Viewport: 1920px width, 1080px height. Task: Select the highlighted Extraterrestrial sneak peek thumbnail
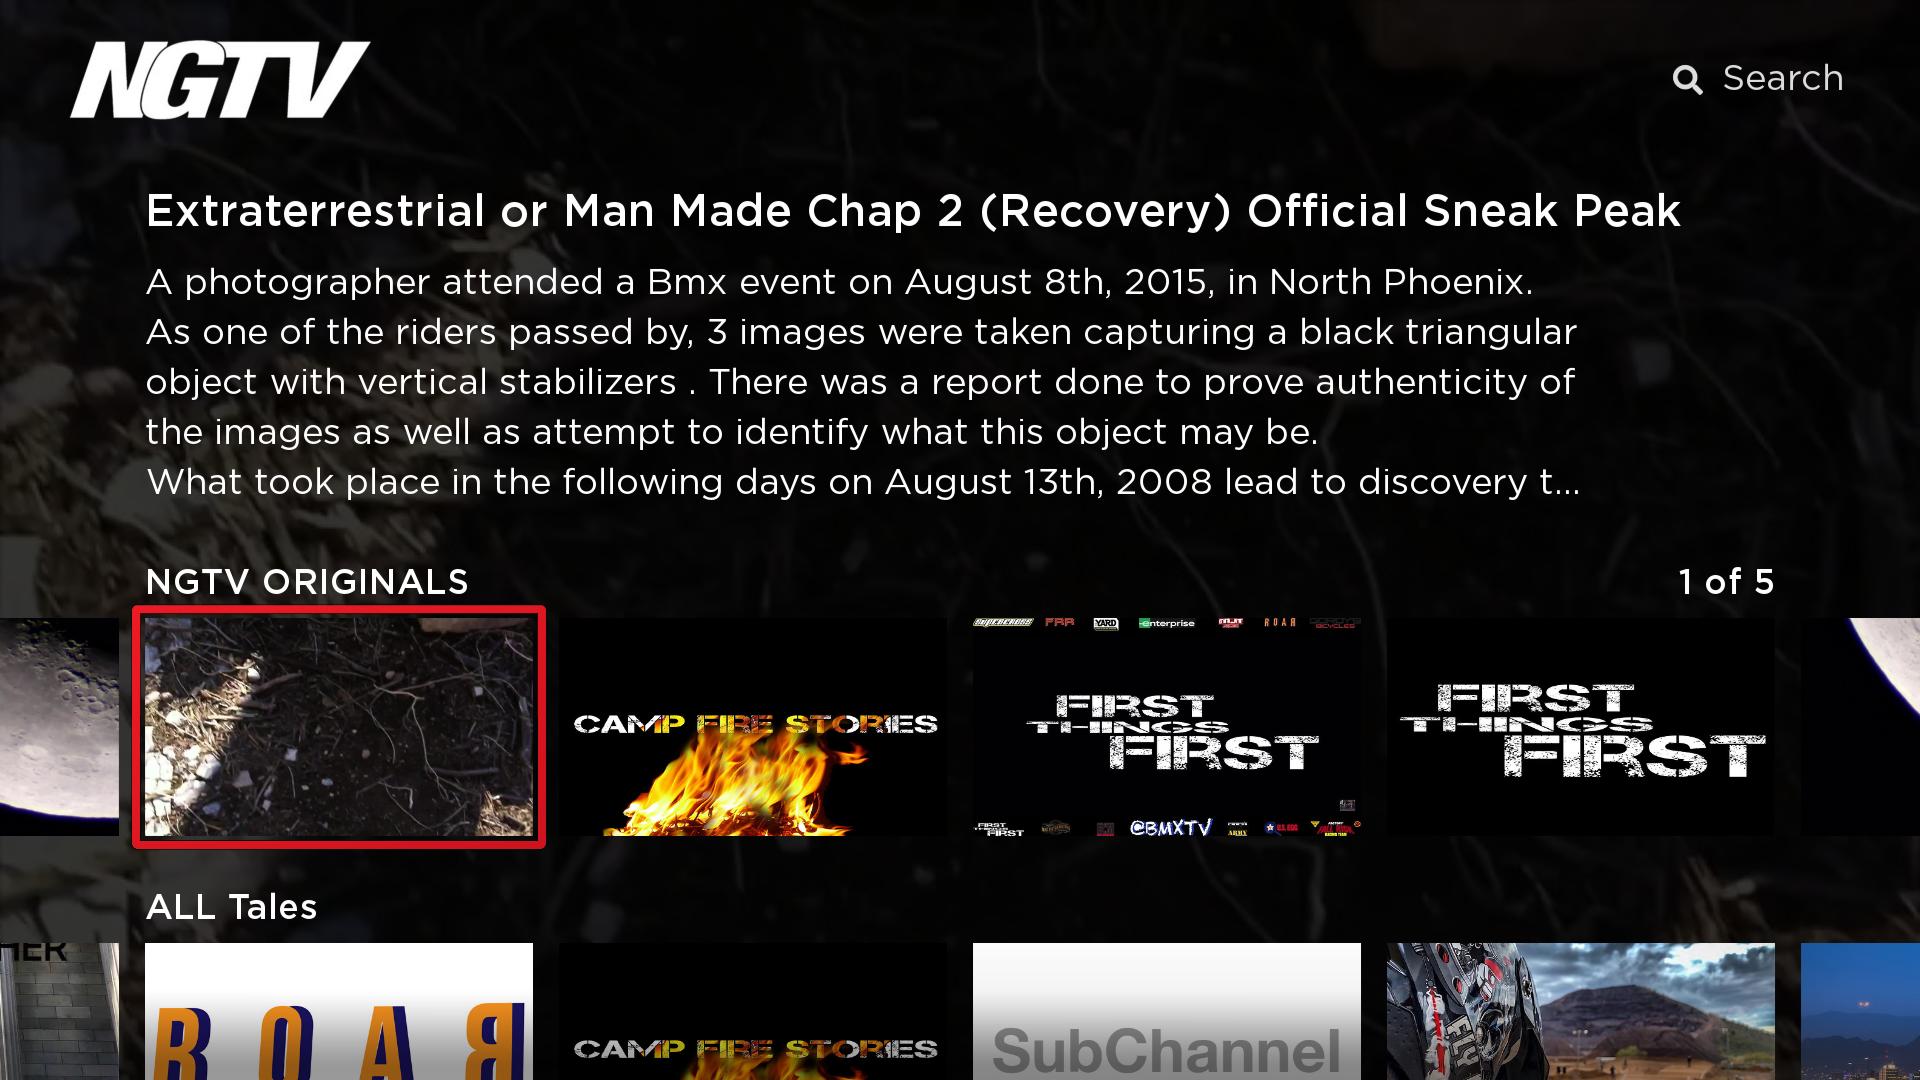[x=339, y=727]
